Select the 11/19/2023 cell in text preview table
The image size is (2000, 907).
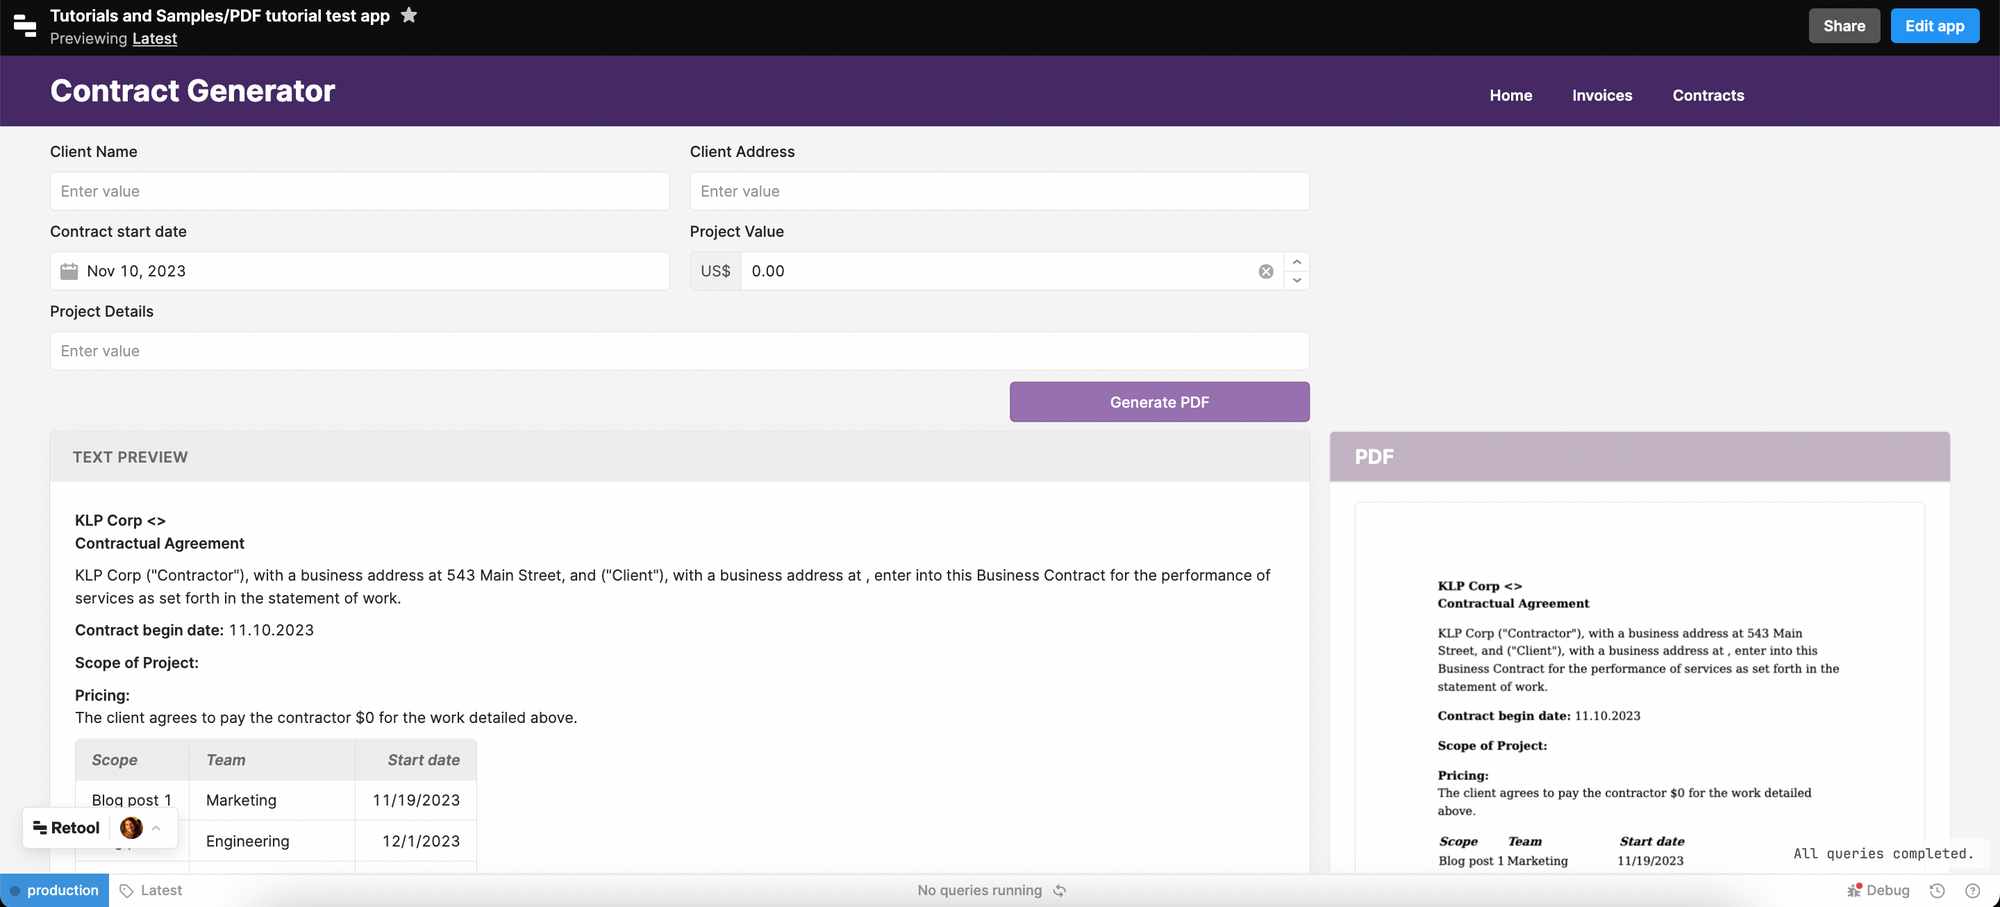coord(416,800)
